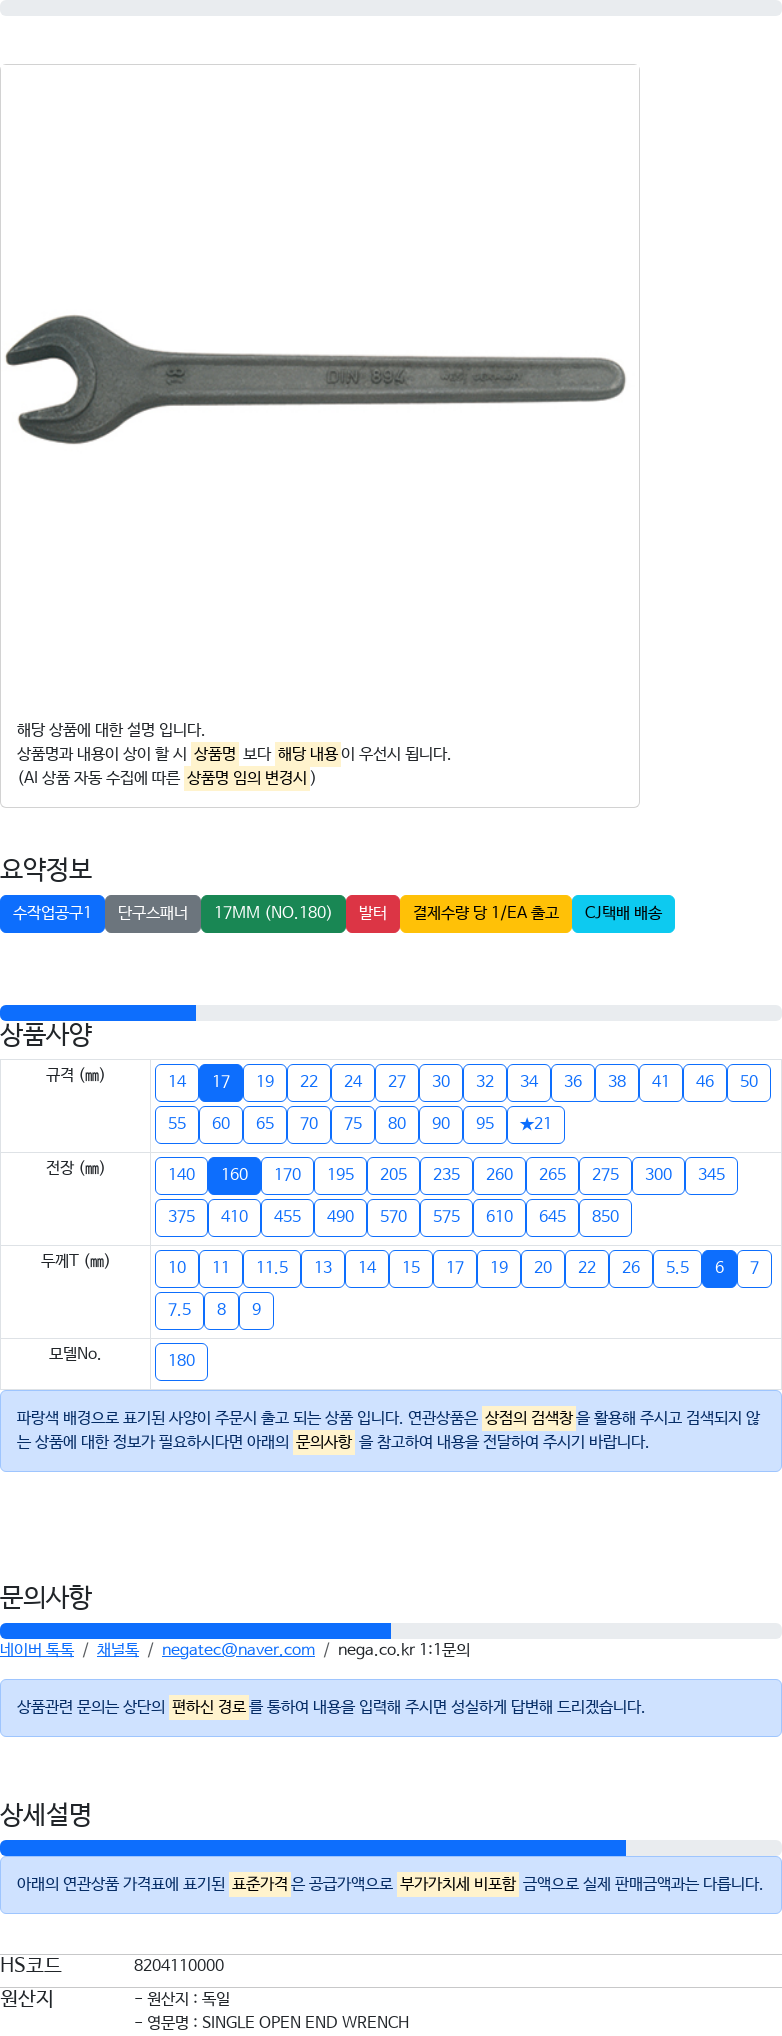Viewport: 782px width, 2036px height.
Task: Click model number 180 button
Action: (x=182, y=1361)
